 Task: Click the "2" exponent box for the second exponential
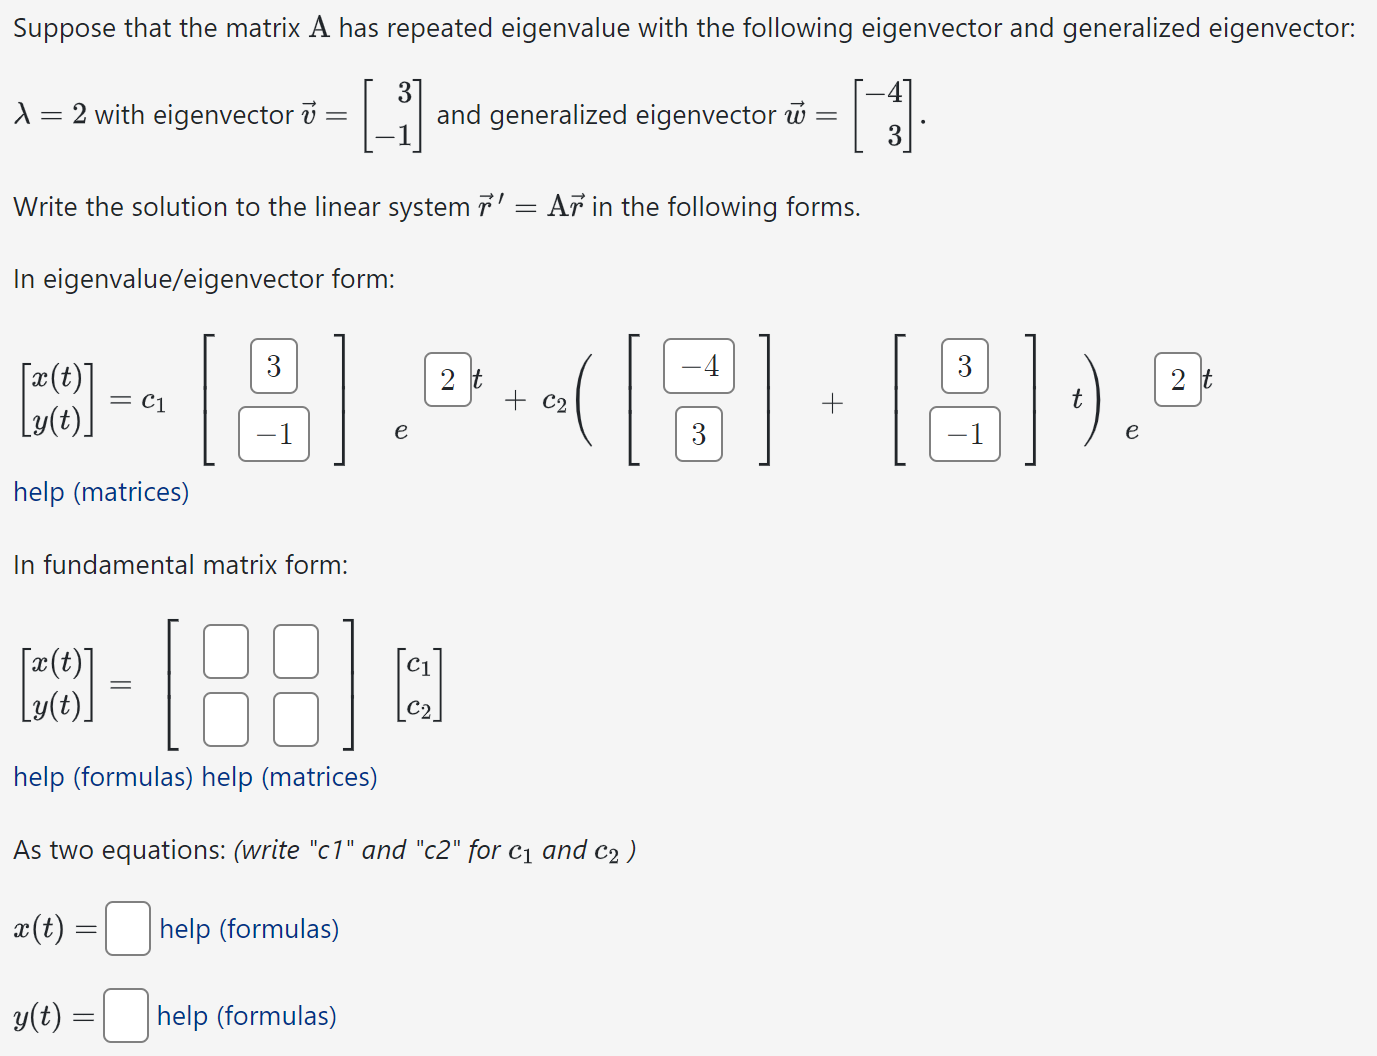(1177, 380)
